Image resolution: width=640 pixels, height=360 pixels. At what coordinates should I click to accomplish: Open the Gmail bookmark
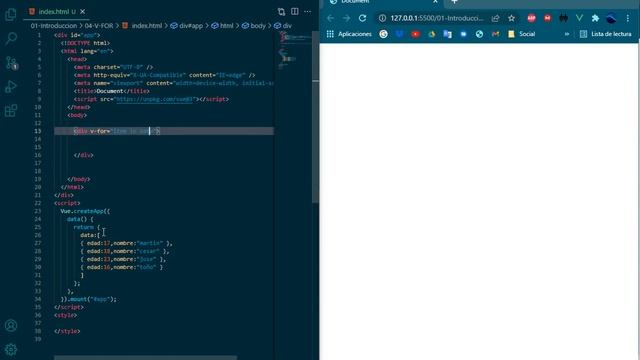[496, 34]
